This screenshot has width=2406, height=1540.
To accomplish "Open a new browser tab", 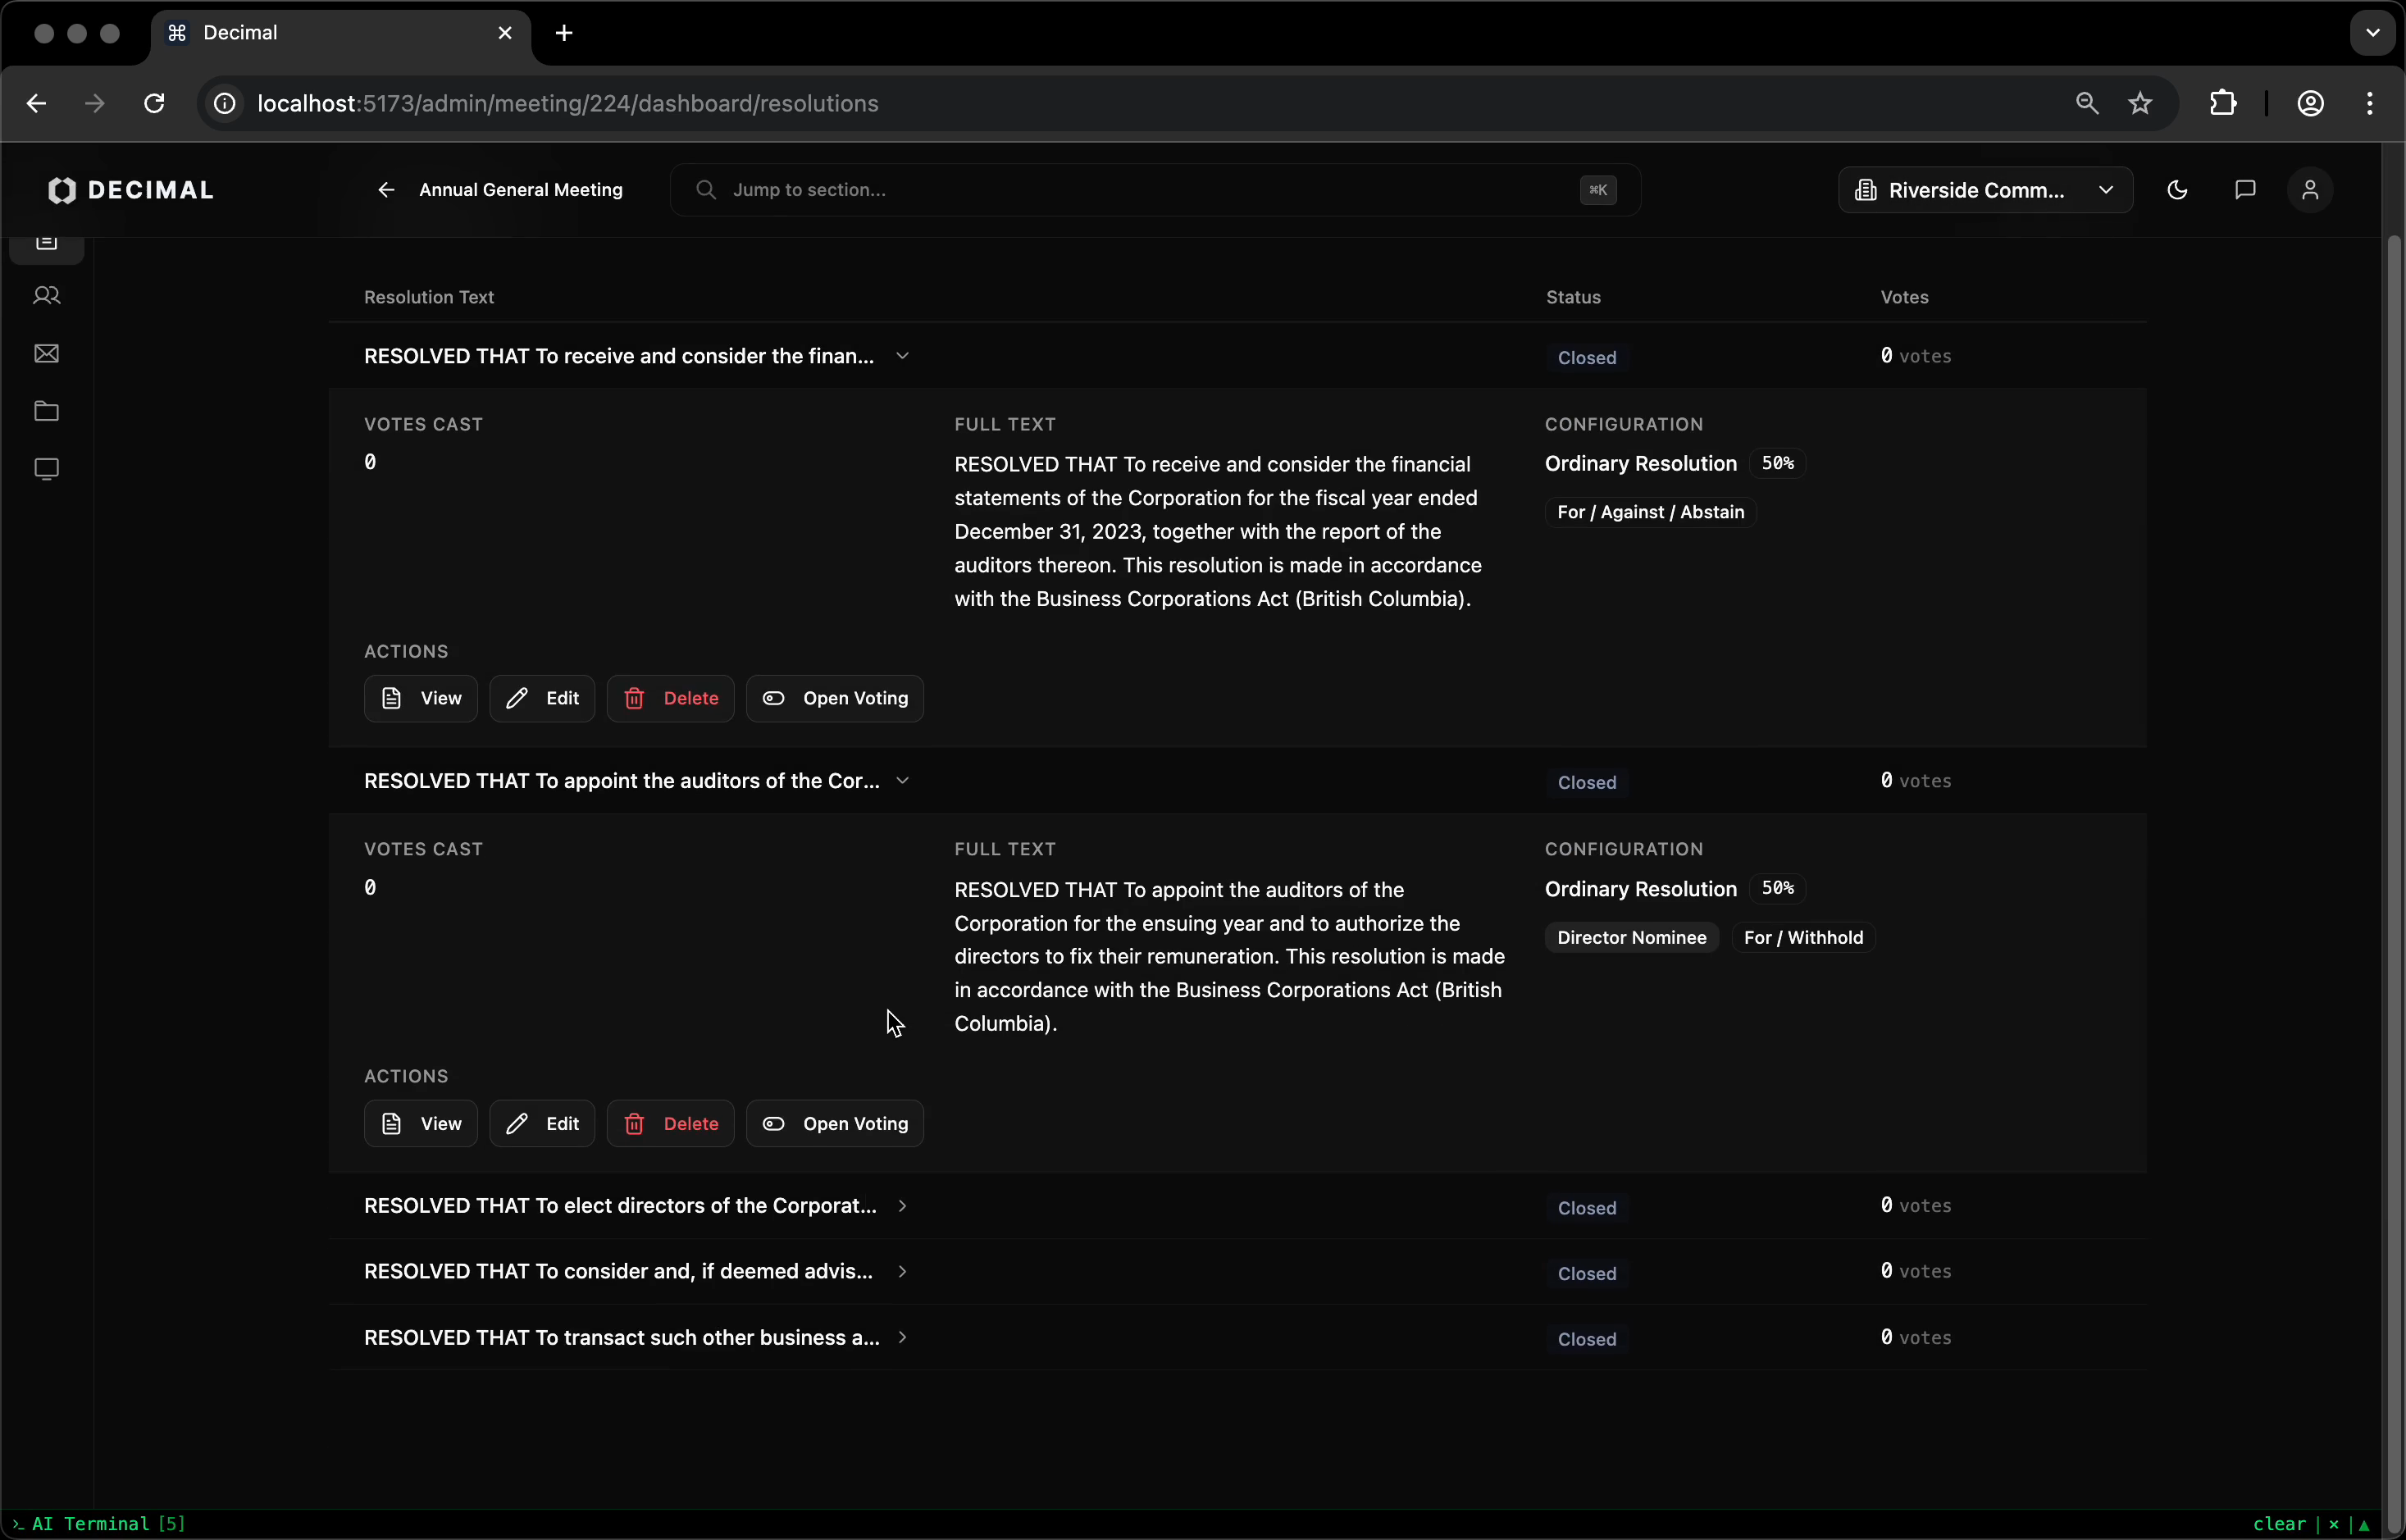I will (x=564, y=33).
